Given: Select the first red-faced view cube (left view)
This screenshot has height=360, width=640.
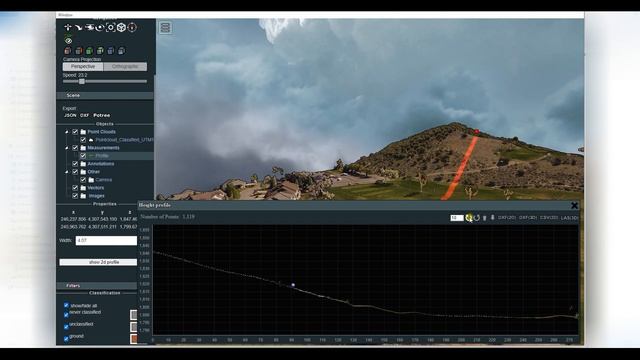Looking at the screenshot, I should point(68,51).
